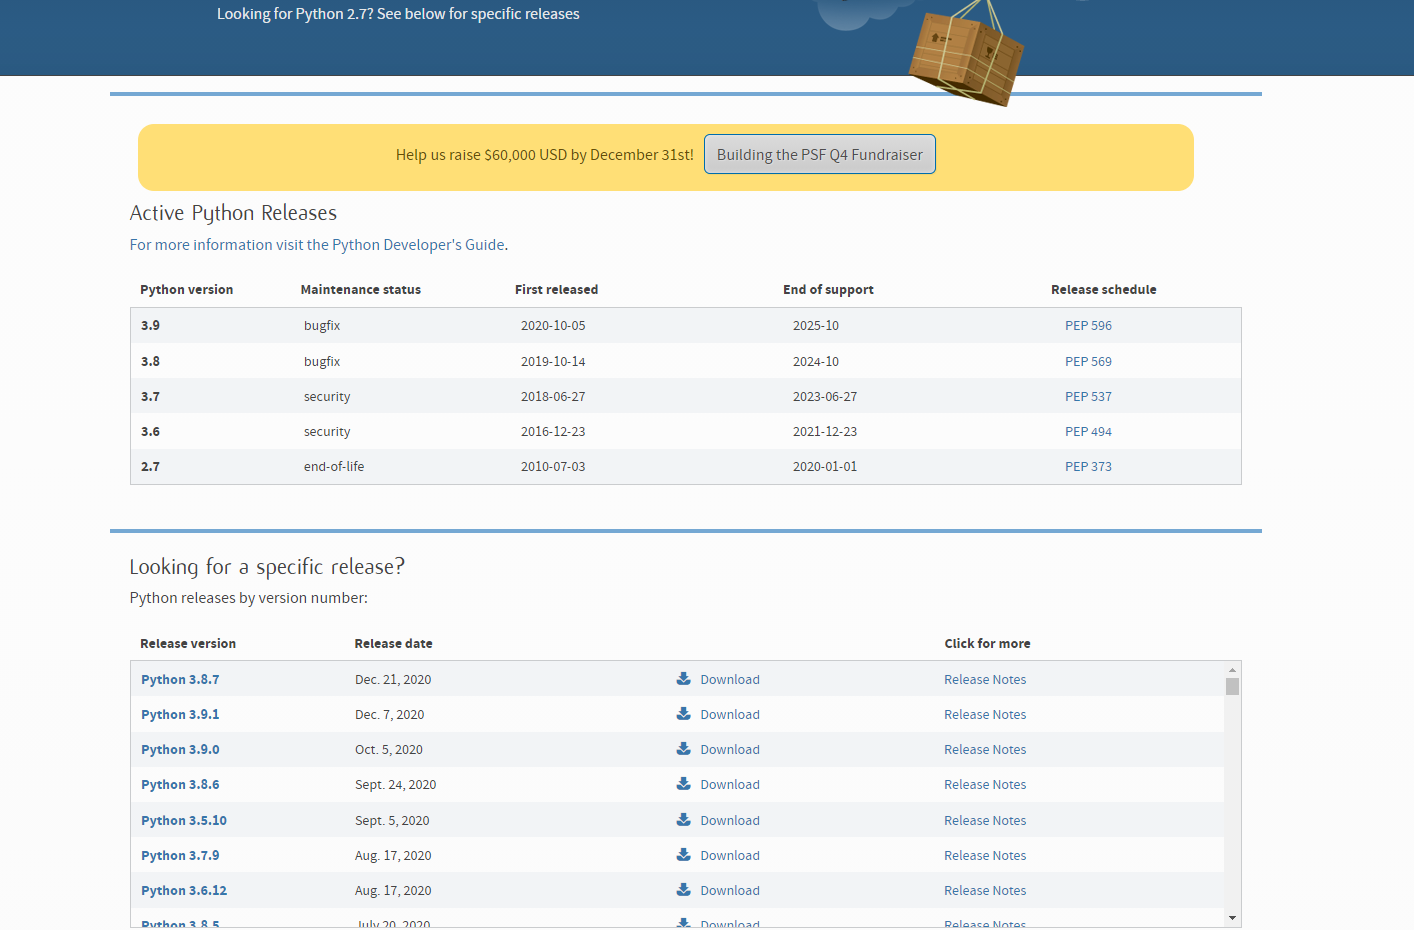Viewport: 1414px width, 930px height.
Task: Click scroll up arrow of releases list
Action: click(x=1232, y=670)
